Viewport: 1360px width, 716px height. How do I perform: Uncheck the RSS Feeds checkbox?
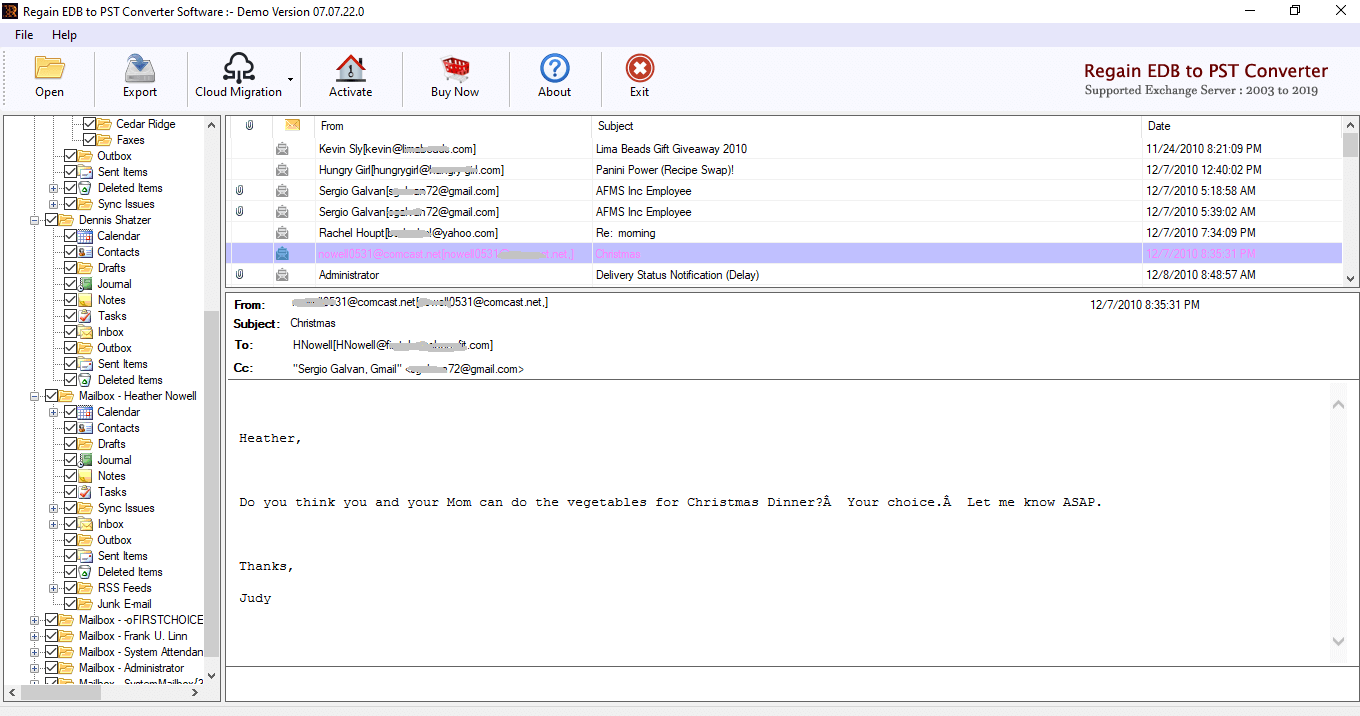pyautogui.click(x=70, y=588)
